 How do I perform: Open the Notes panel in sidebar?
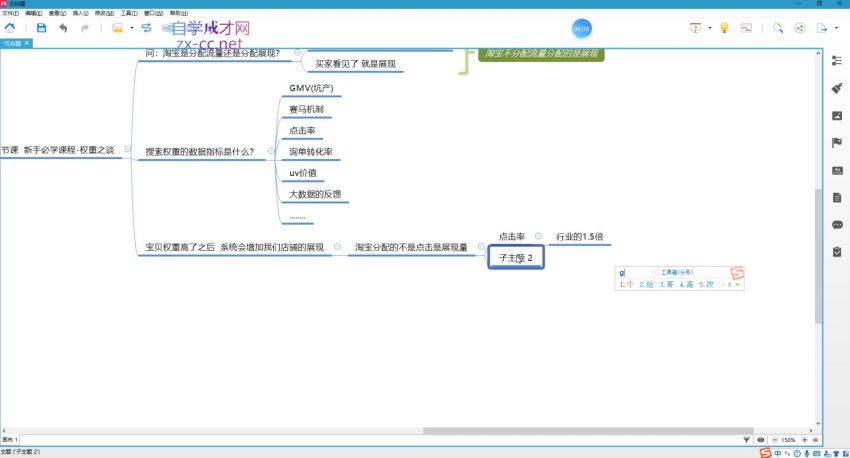tap(837, 197)
